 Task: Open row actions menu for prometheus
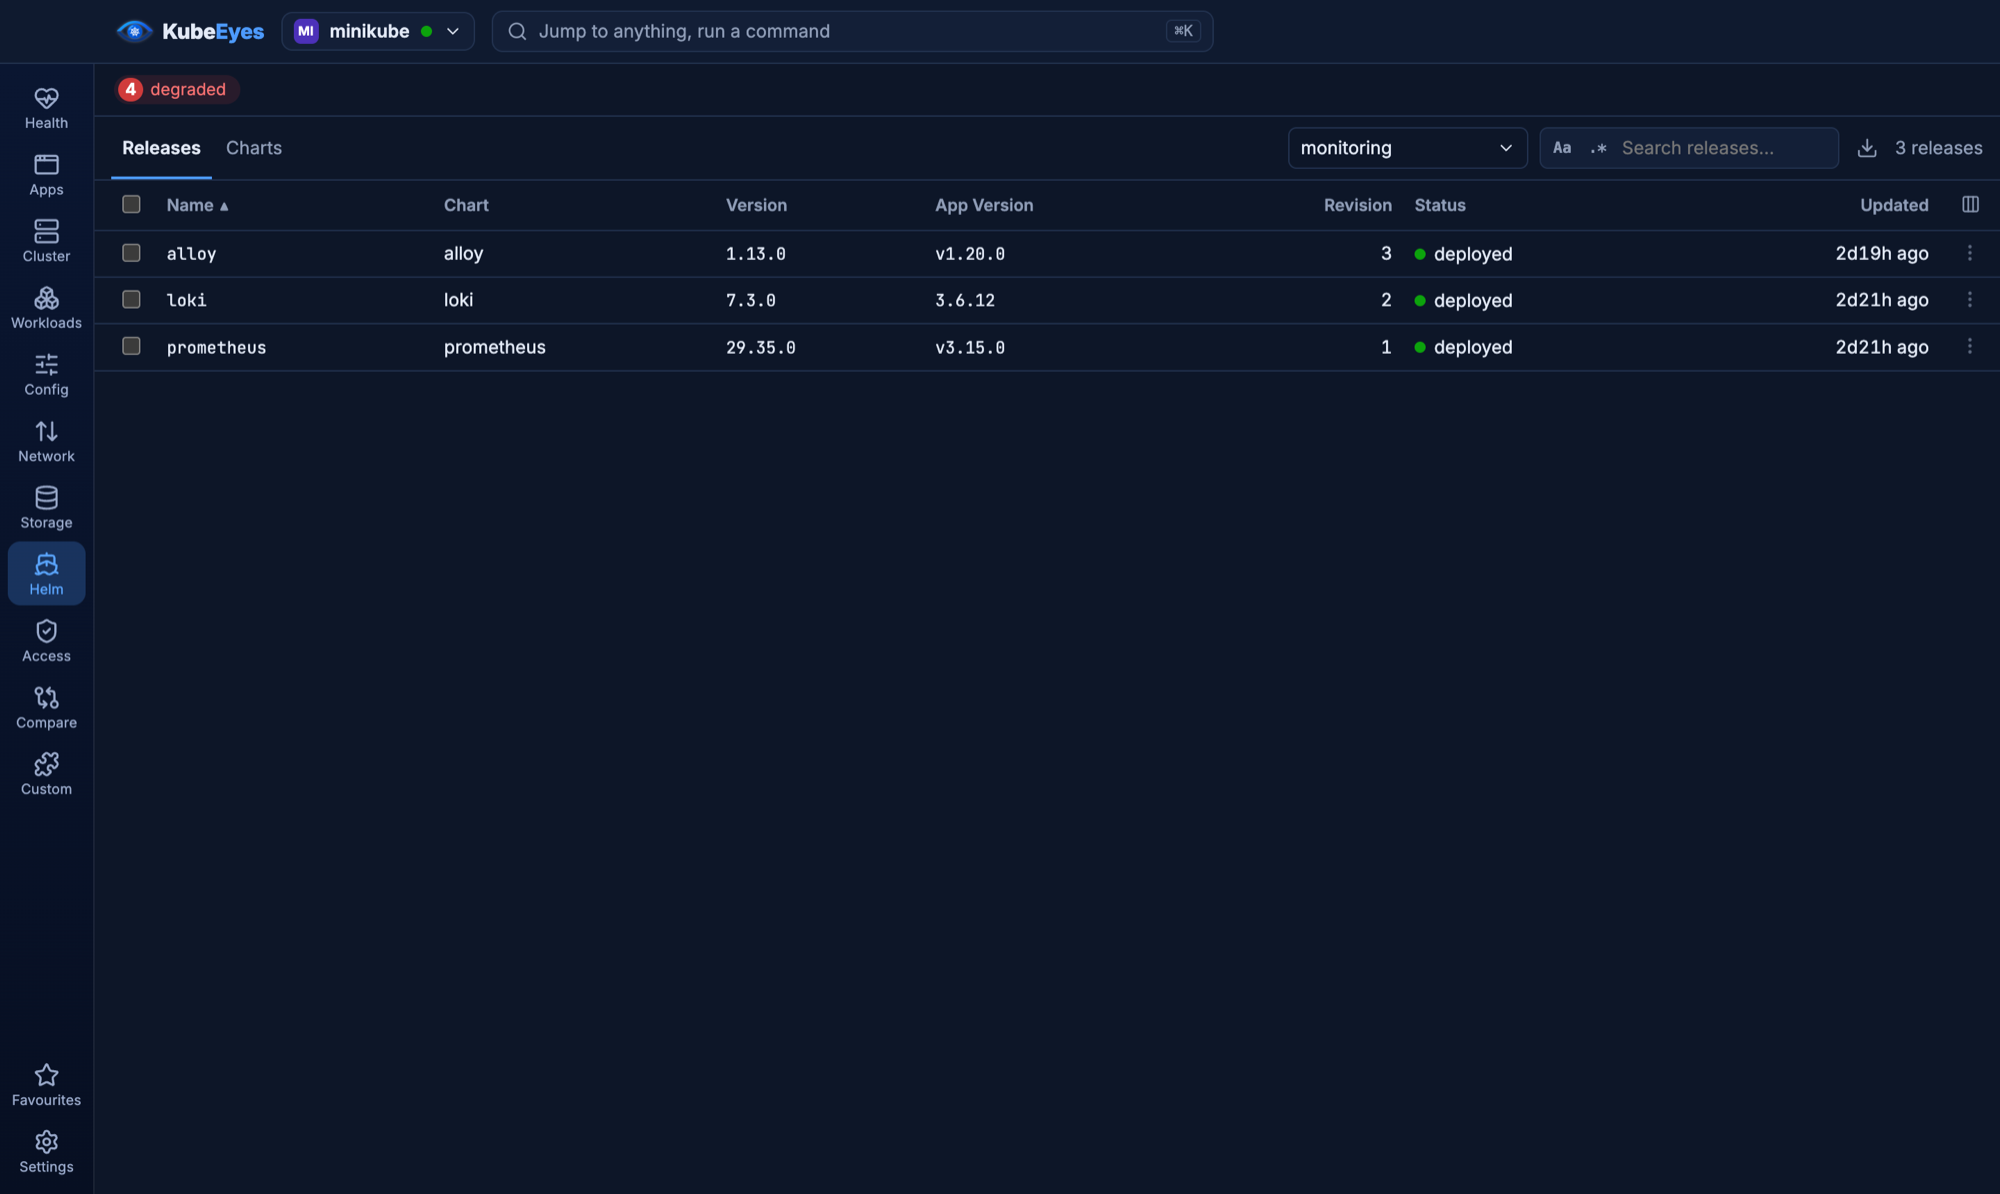[1970, 346]
